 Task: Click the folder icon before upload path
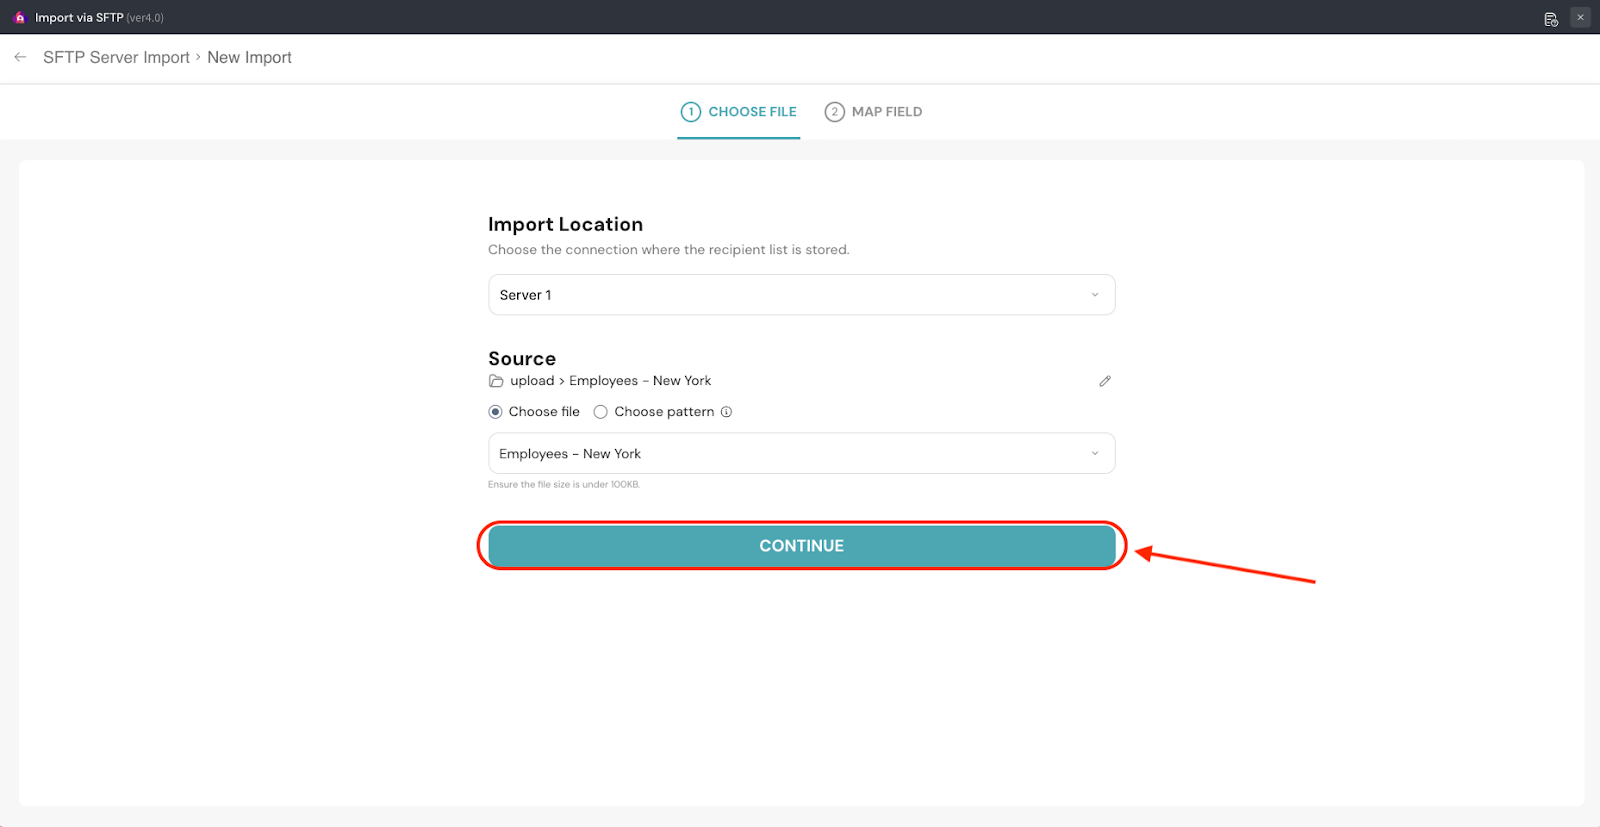tap(496, 381)
